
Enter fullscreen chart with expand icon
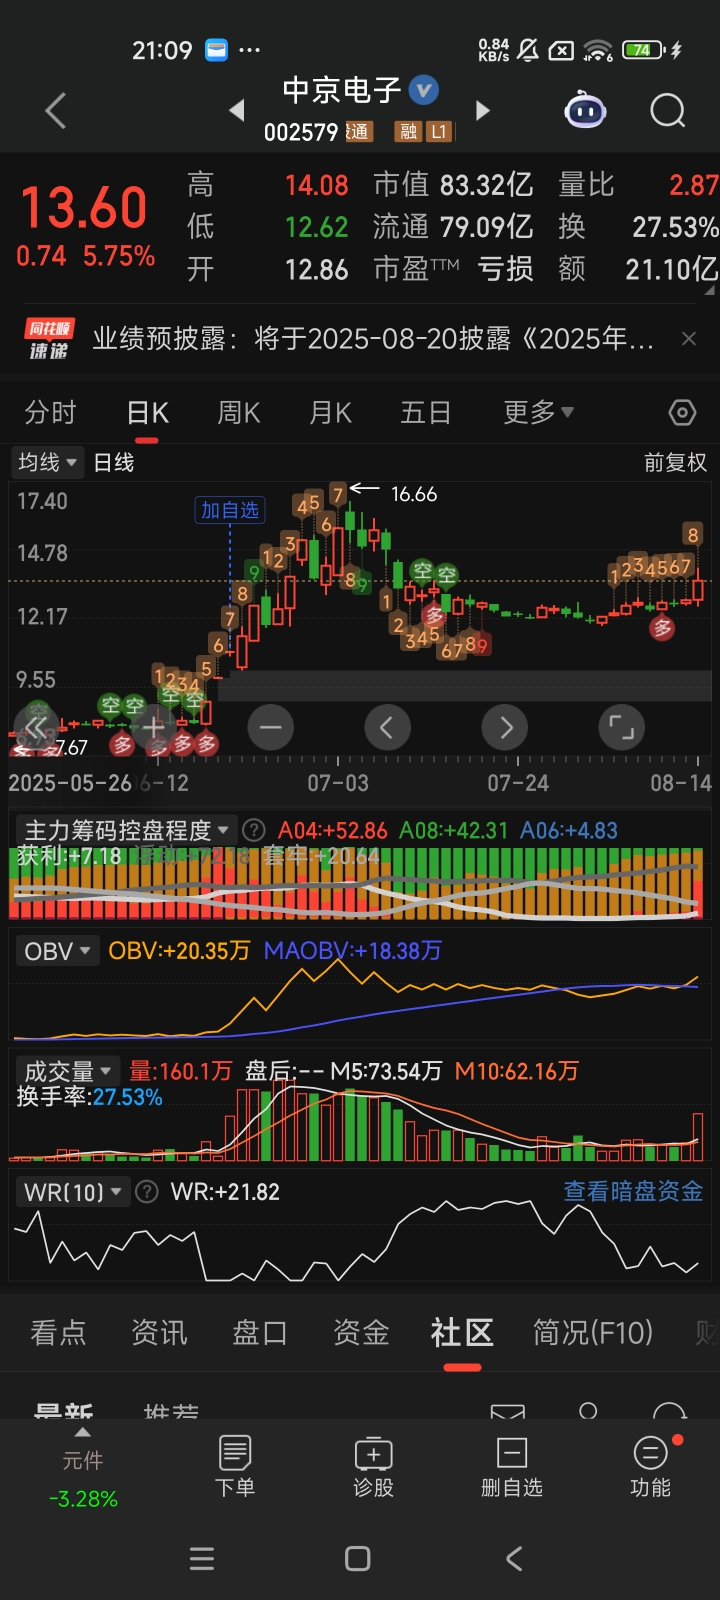pos(621,727)
